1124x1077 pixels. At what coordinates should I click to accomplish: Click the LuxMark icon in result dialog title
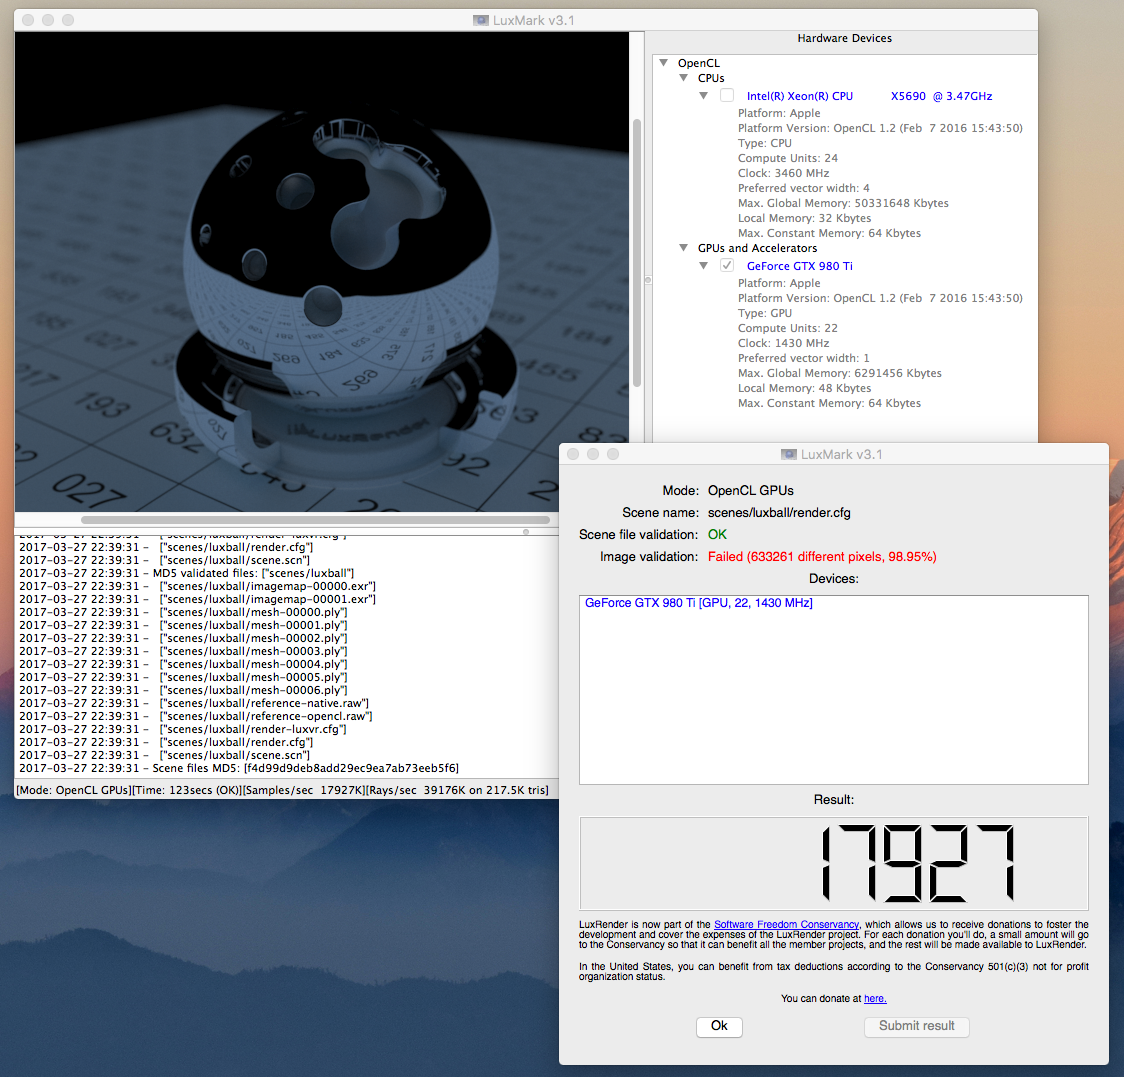pyautogui.click(x=789, y=454)
